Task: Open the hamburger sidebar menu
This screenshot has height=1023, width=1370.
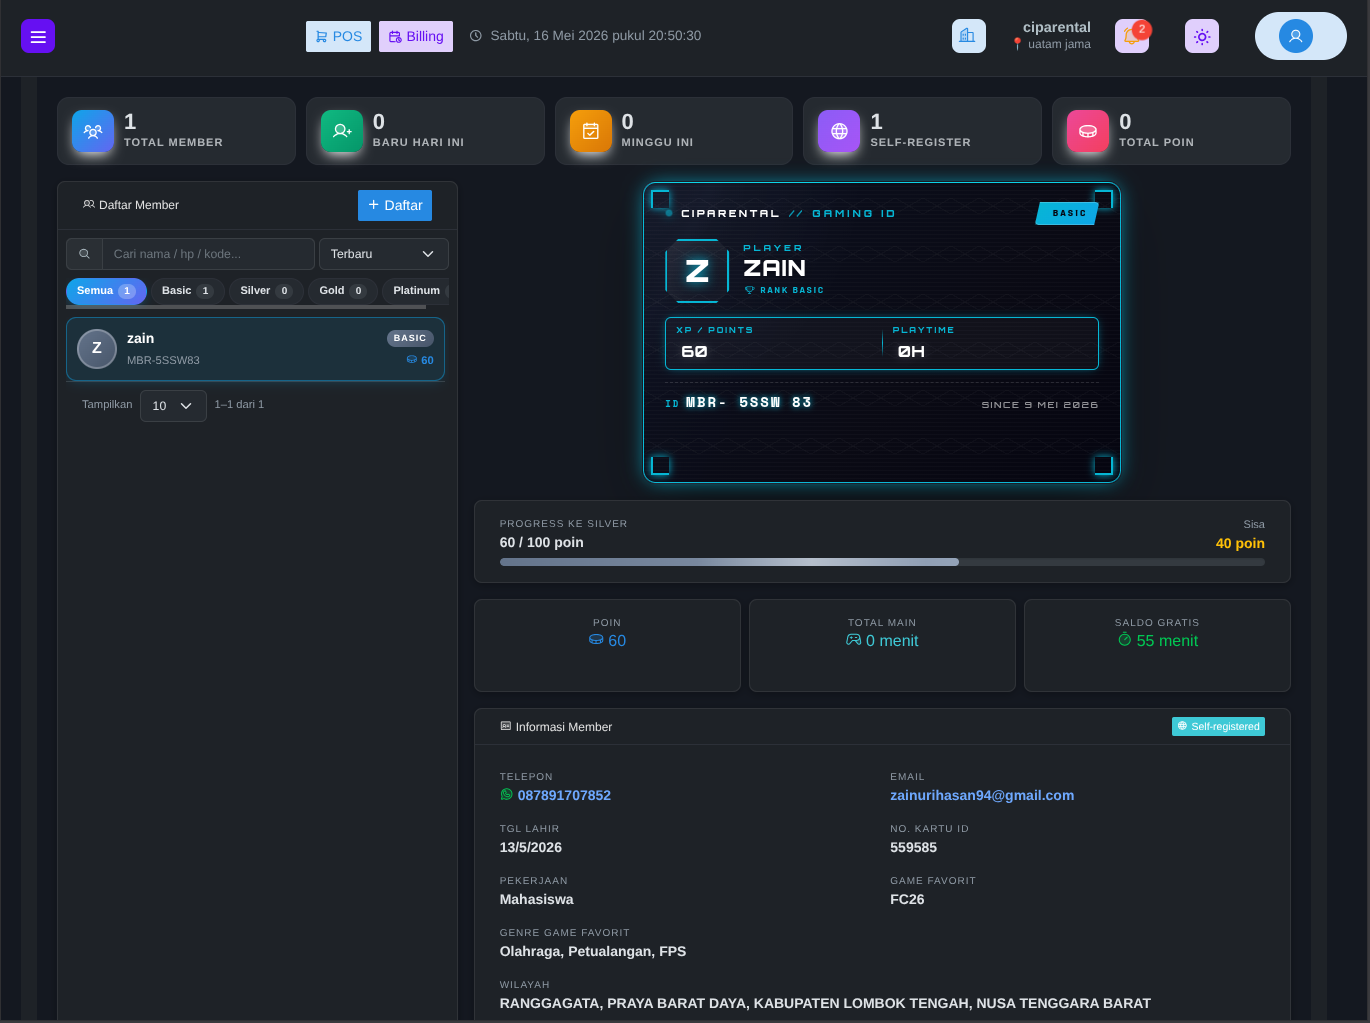Action: click(x=38, y=36)
